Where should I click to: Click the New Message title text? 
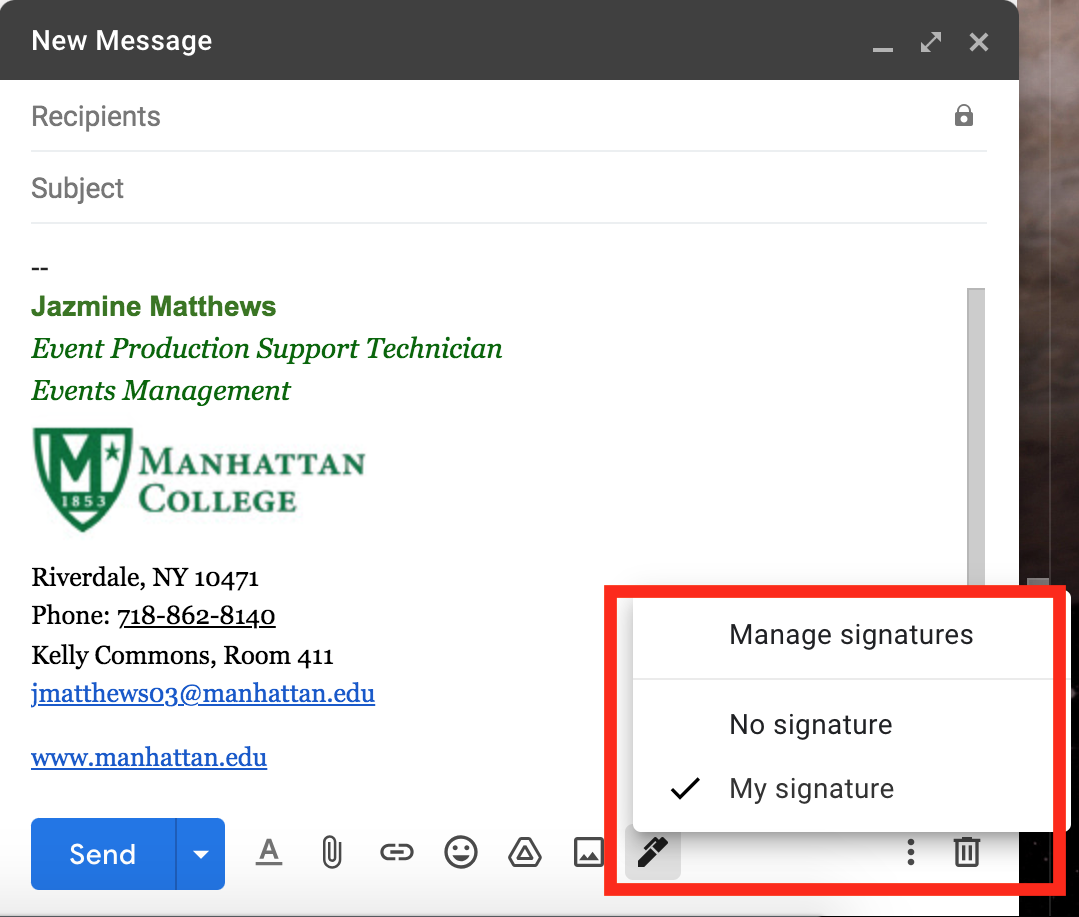coord(122,41)
